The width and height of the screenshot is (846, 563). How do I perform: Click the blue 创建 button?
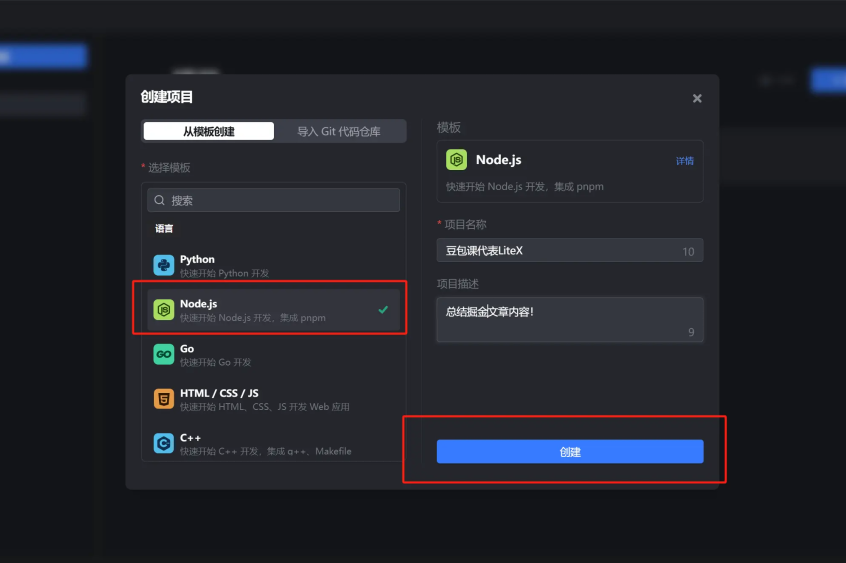(x=570, y=451)
